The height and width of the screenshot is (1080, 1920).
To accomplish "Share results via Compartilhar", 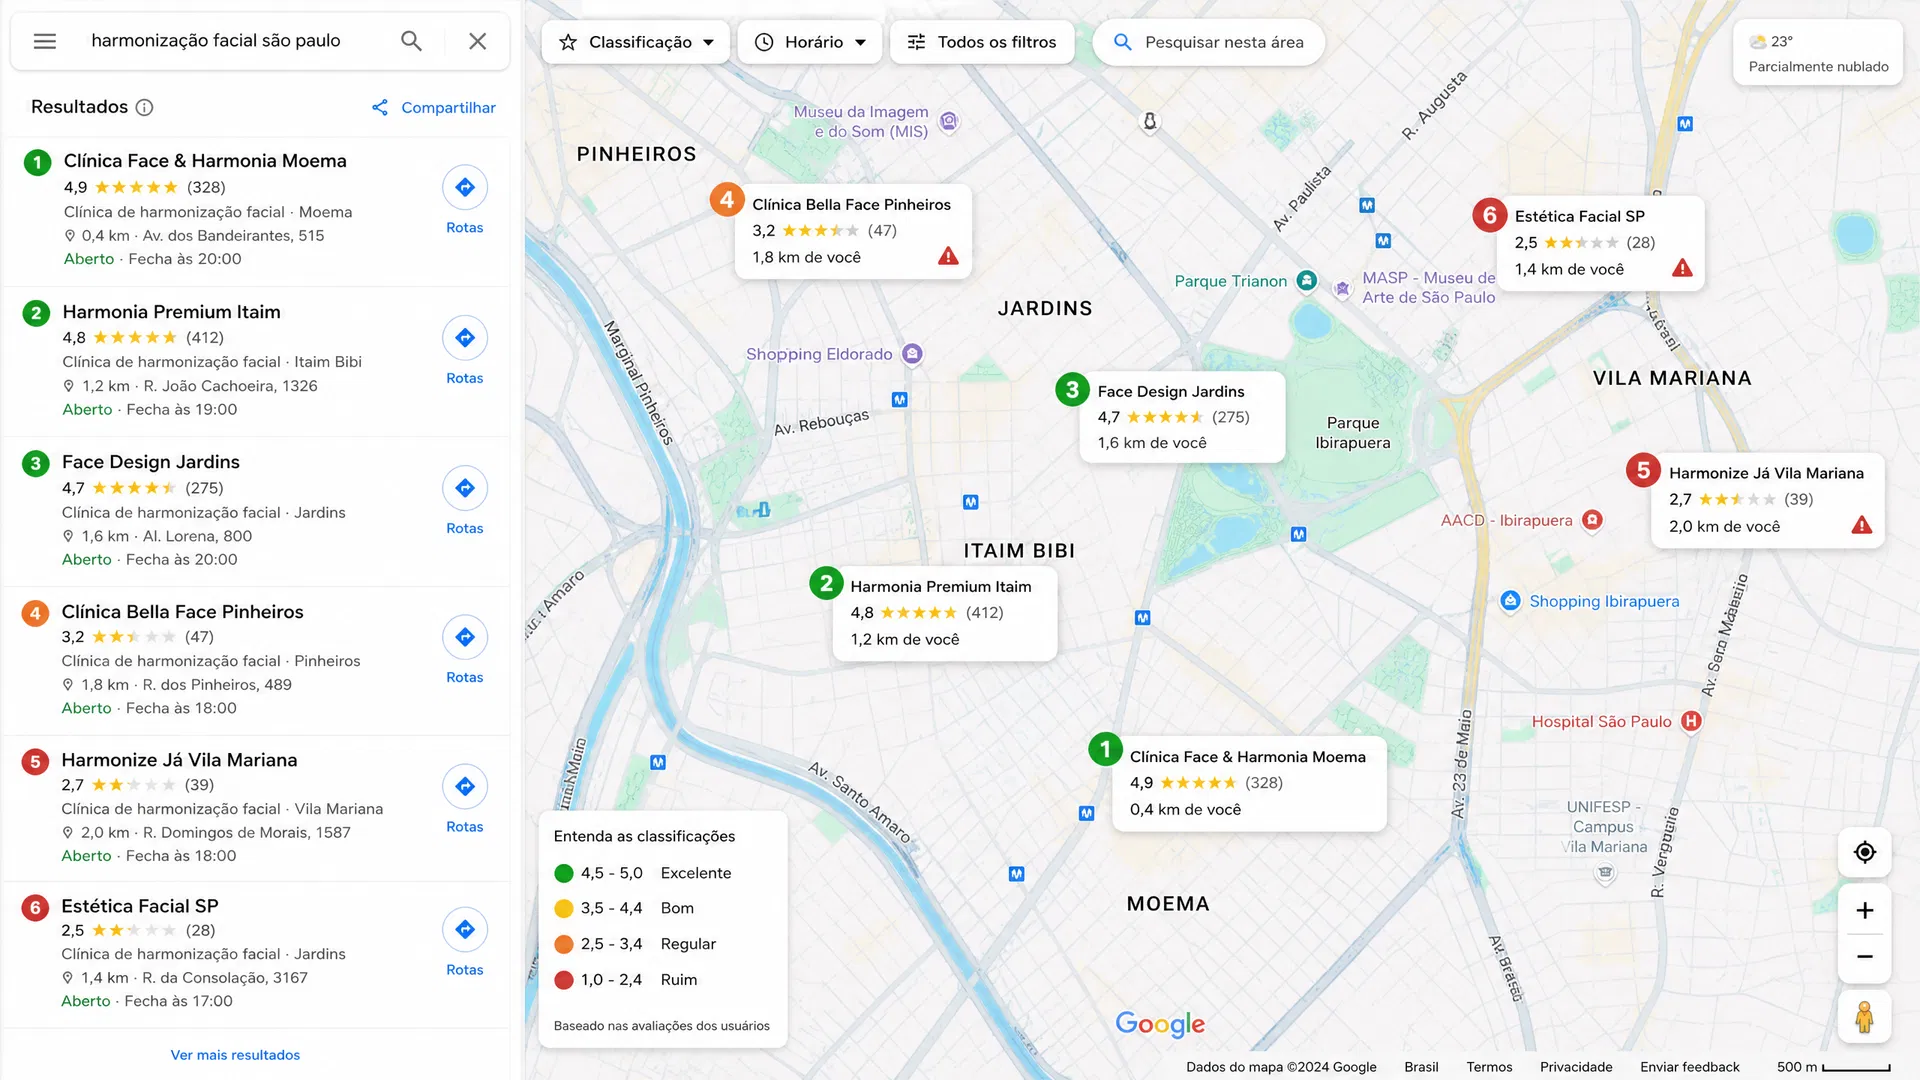I will [x=434, y=107].
